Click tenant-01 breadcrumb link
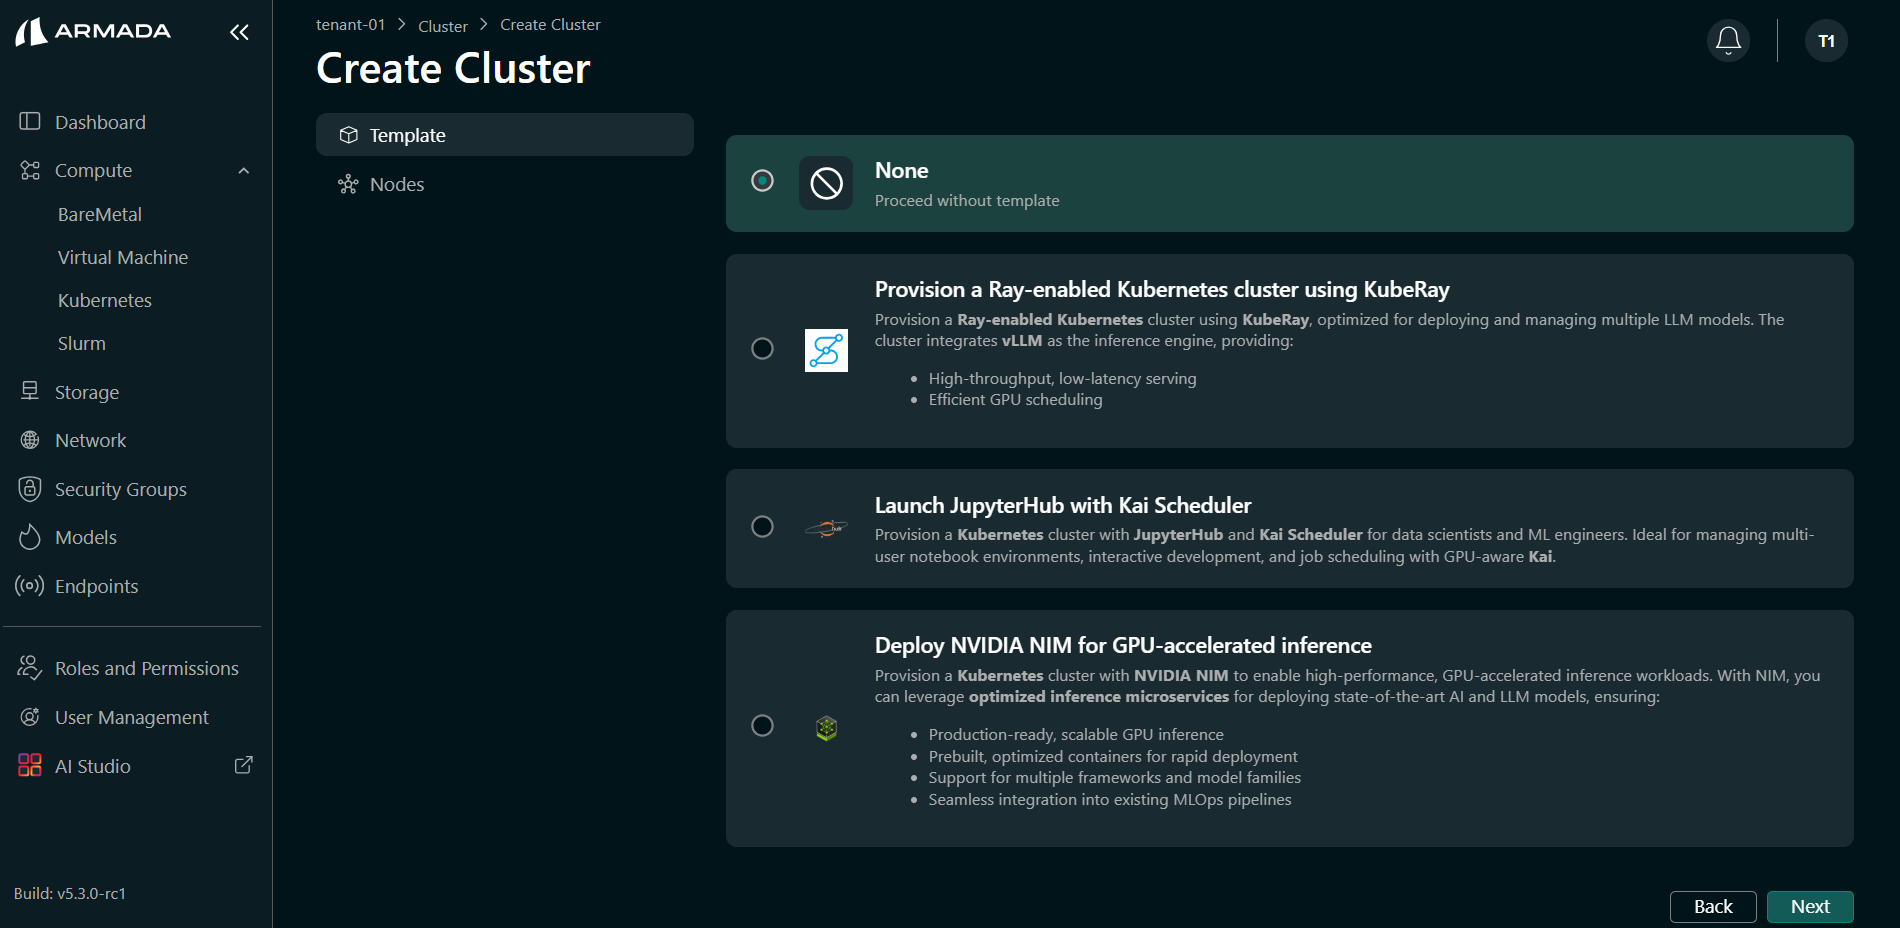The height and width of the screenshot is (928, 1900). pos(351,25)
